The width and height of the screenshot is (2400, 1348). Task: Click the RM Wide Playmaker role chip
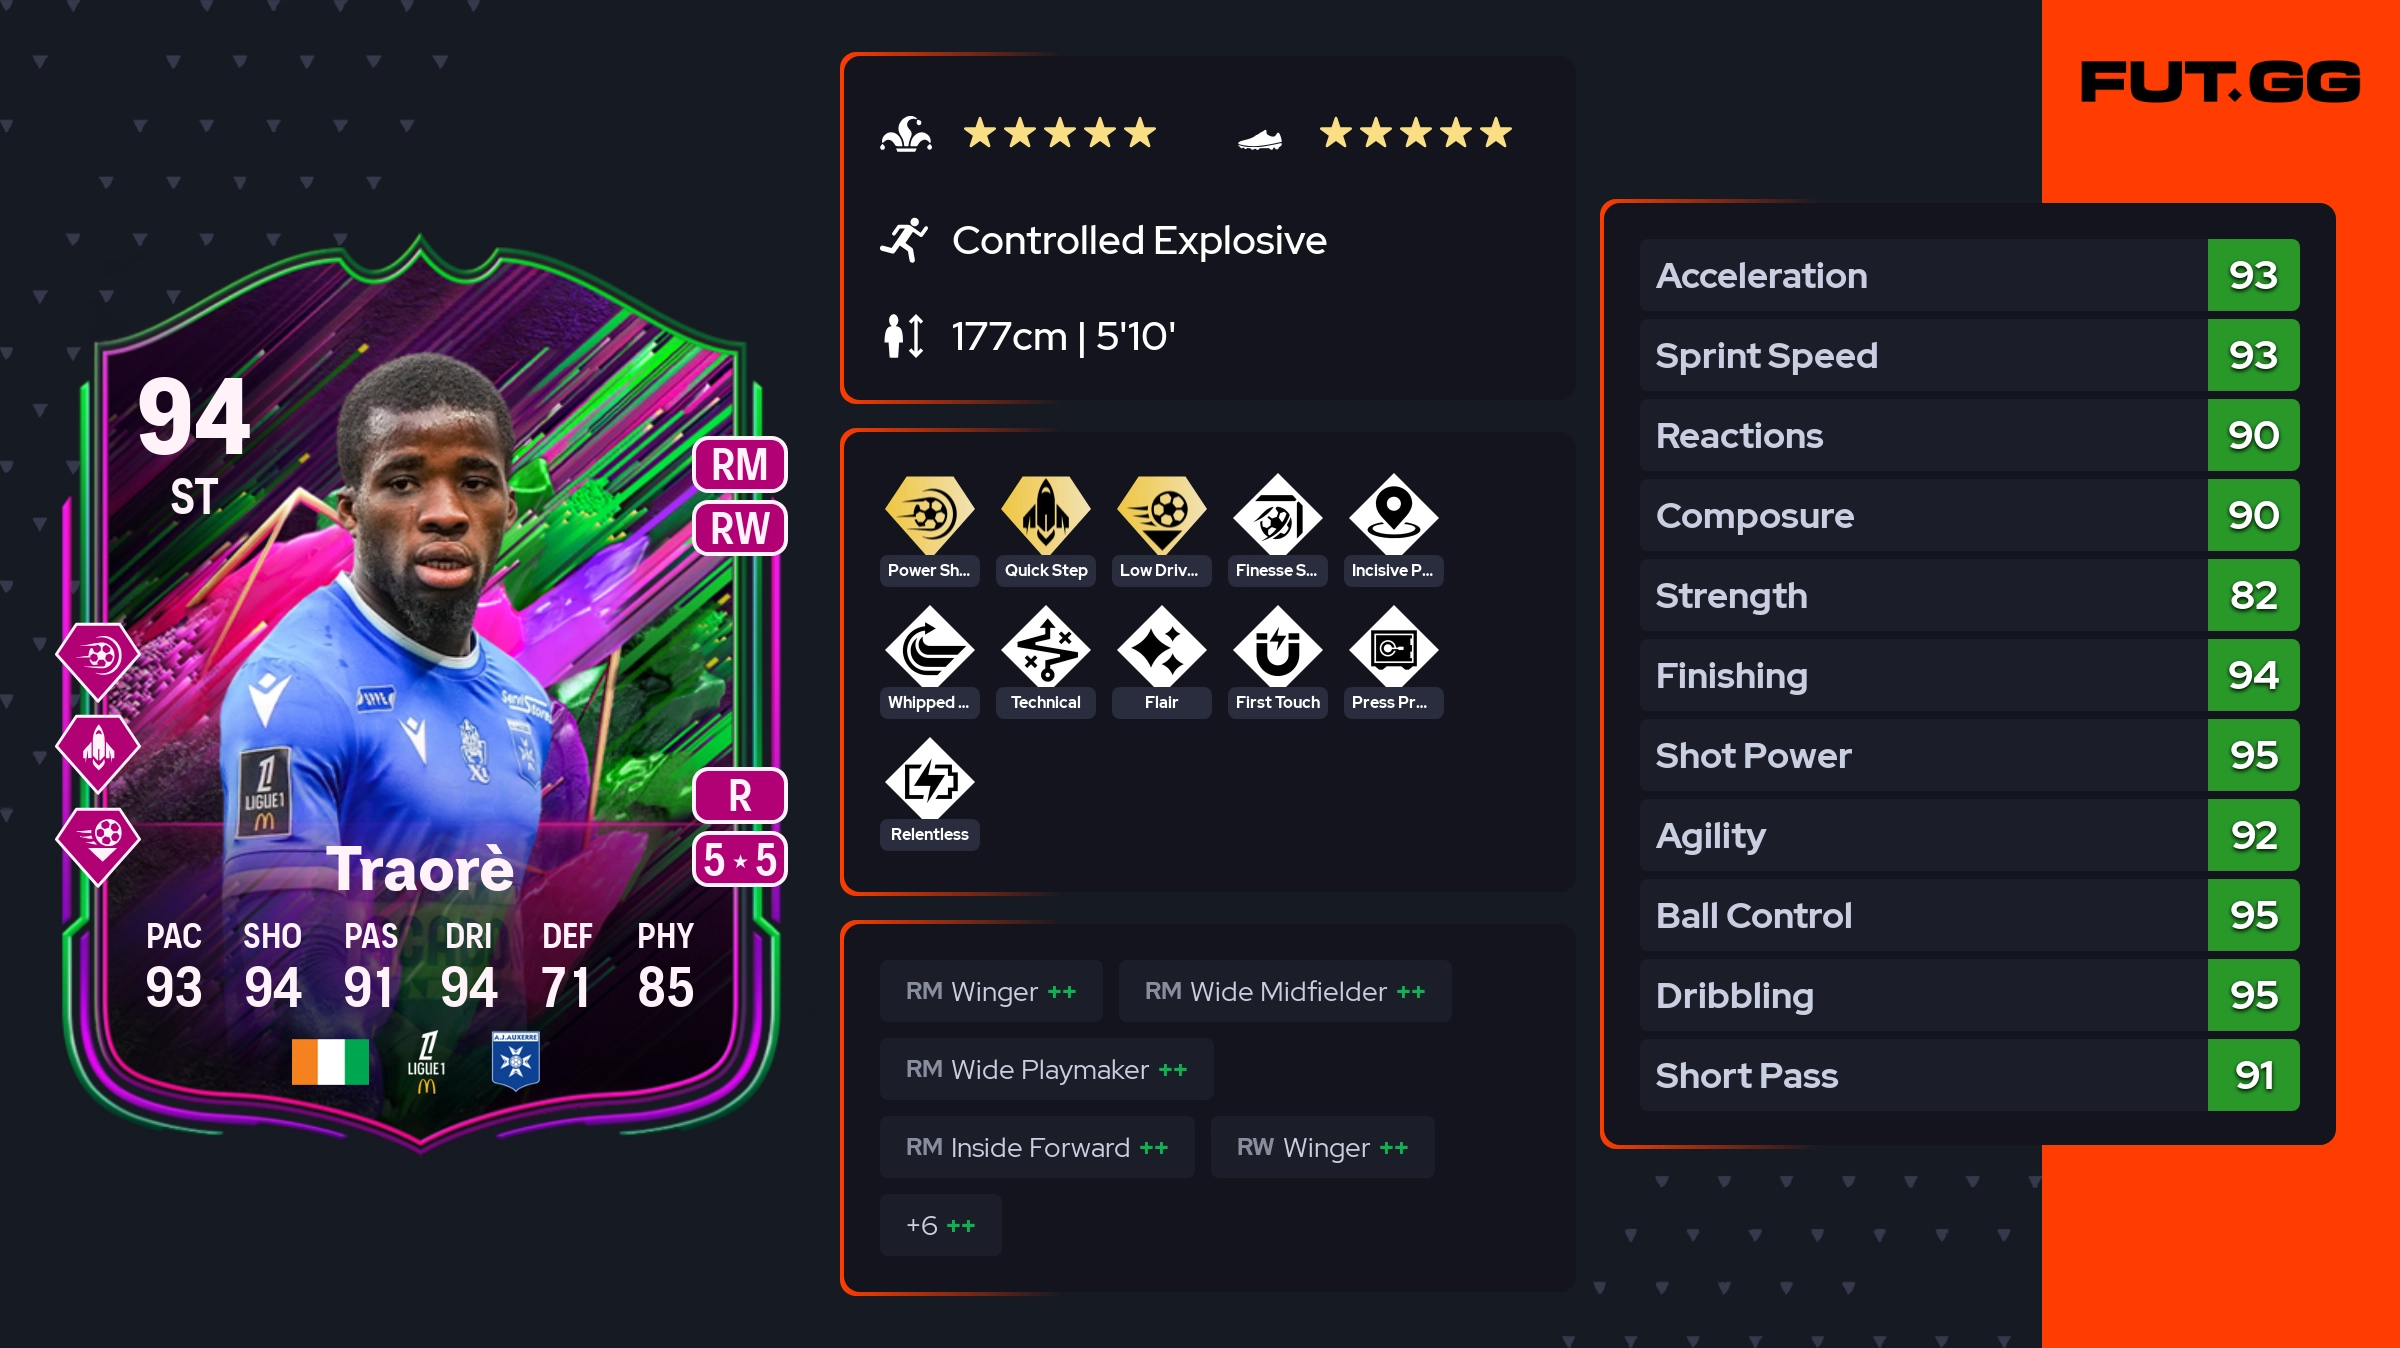click(x=1046, y=1069)
